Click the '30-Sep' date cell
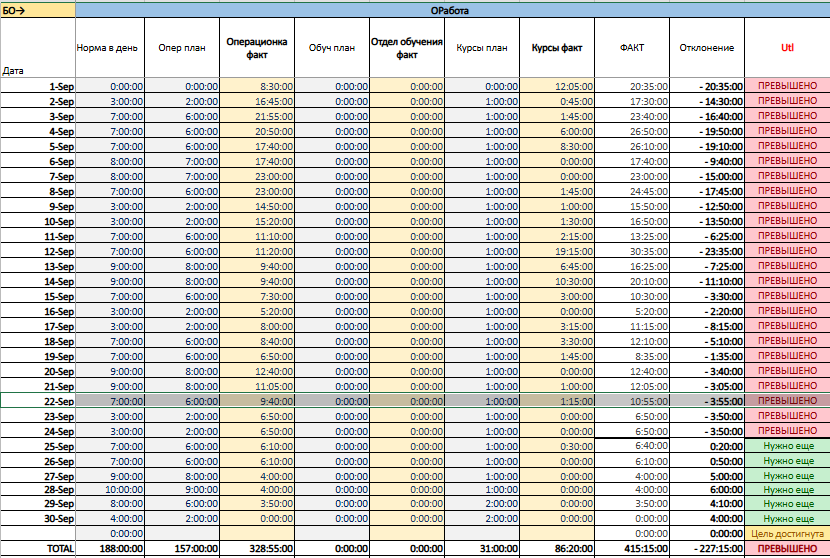830x558 pixels. tap(38, 519)
